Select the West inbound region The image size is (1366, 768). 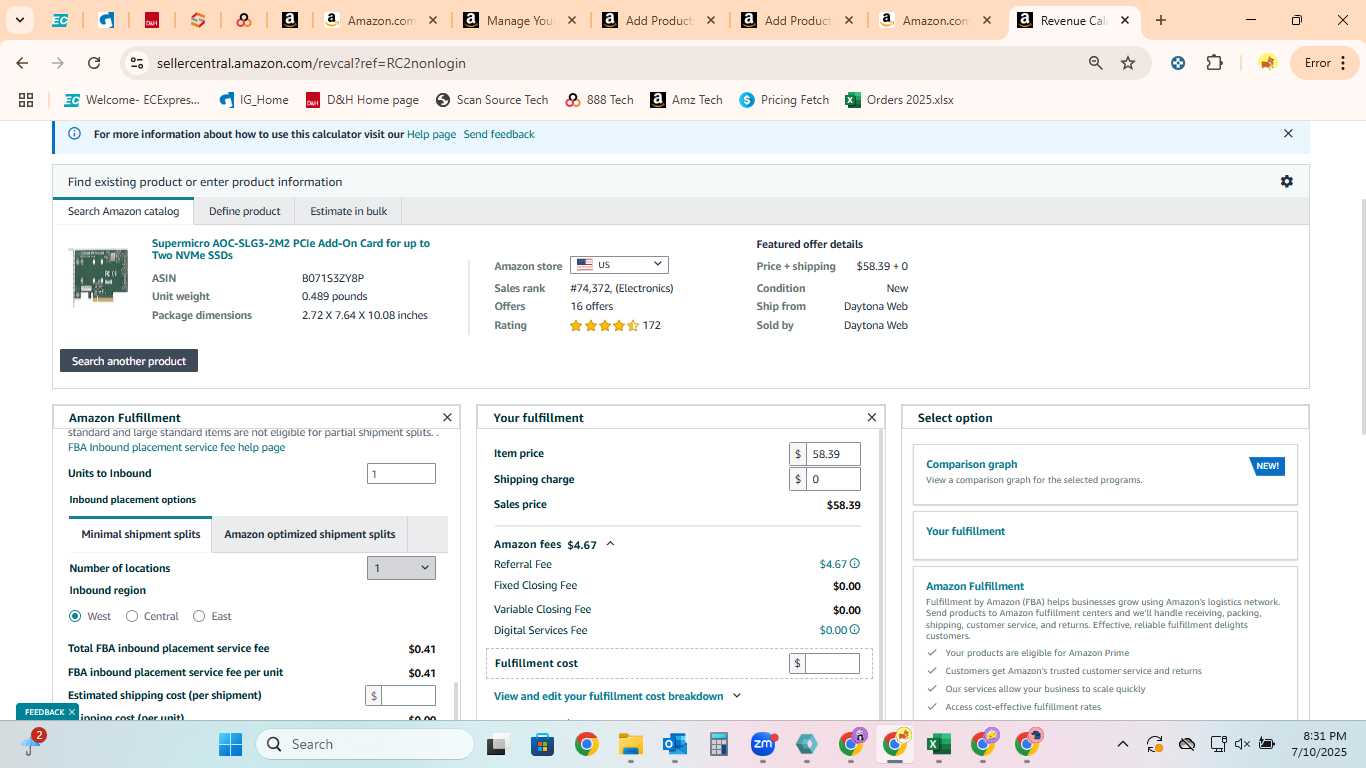coord(75,616)
